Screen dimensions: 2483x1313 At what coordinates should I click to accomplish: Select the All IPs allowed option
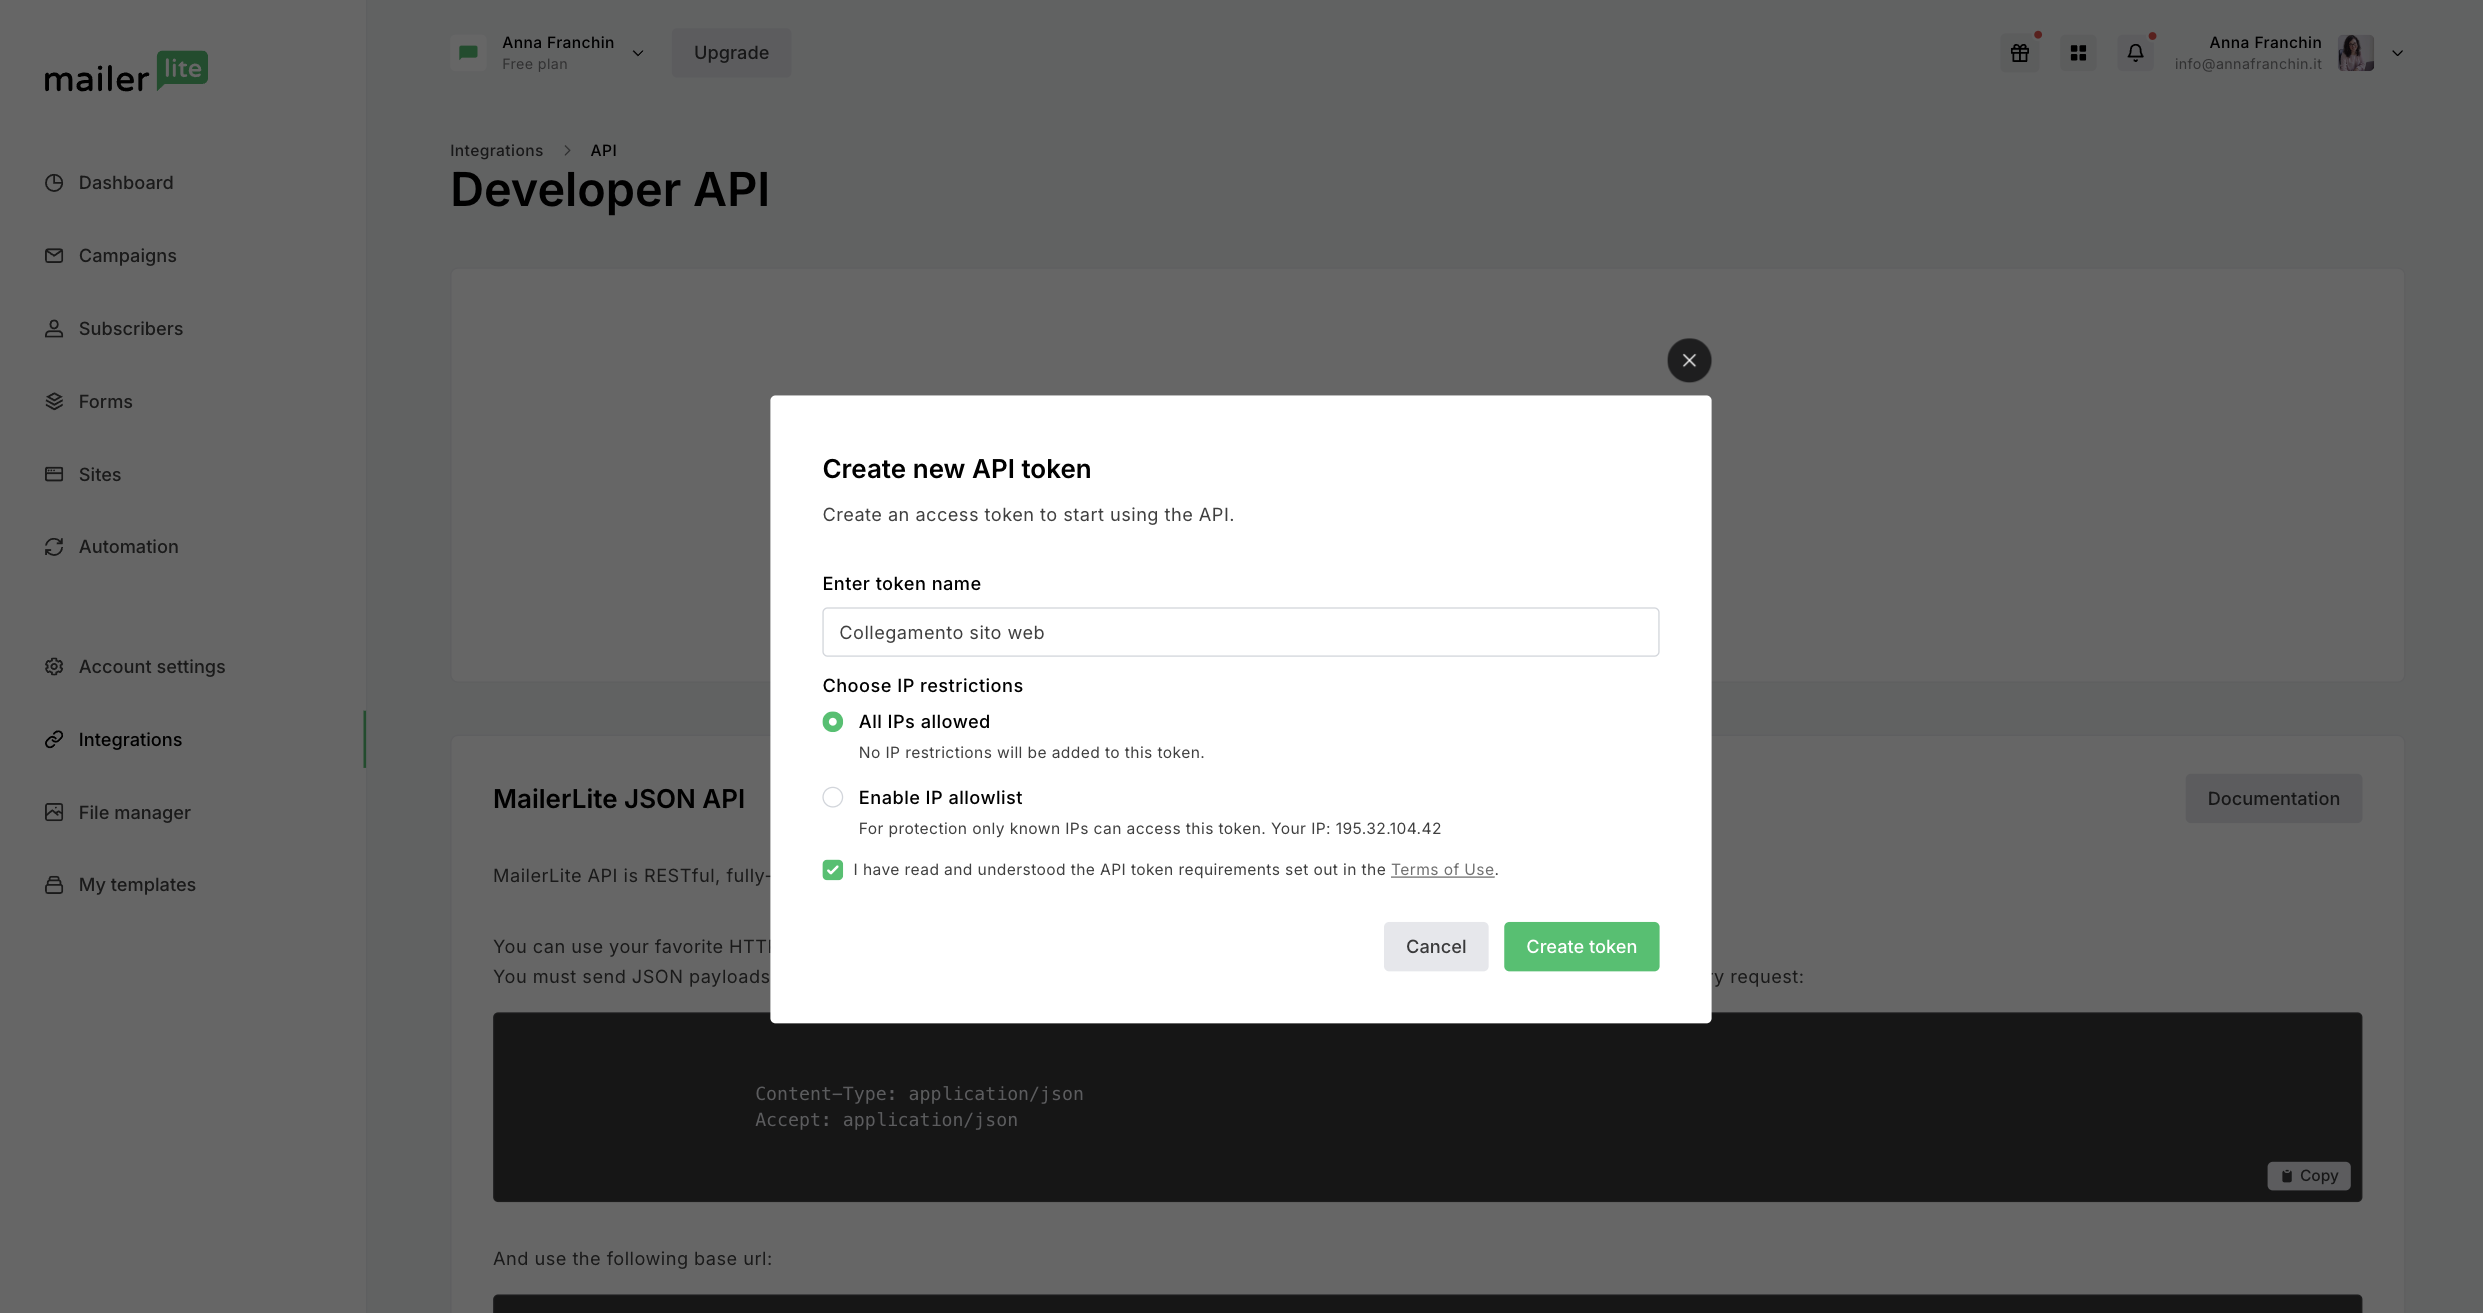[833, 722]
